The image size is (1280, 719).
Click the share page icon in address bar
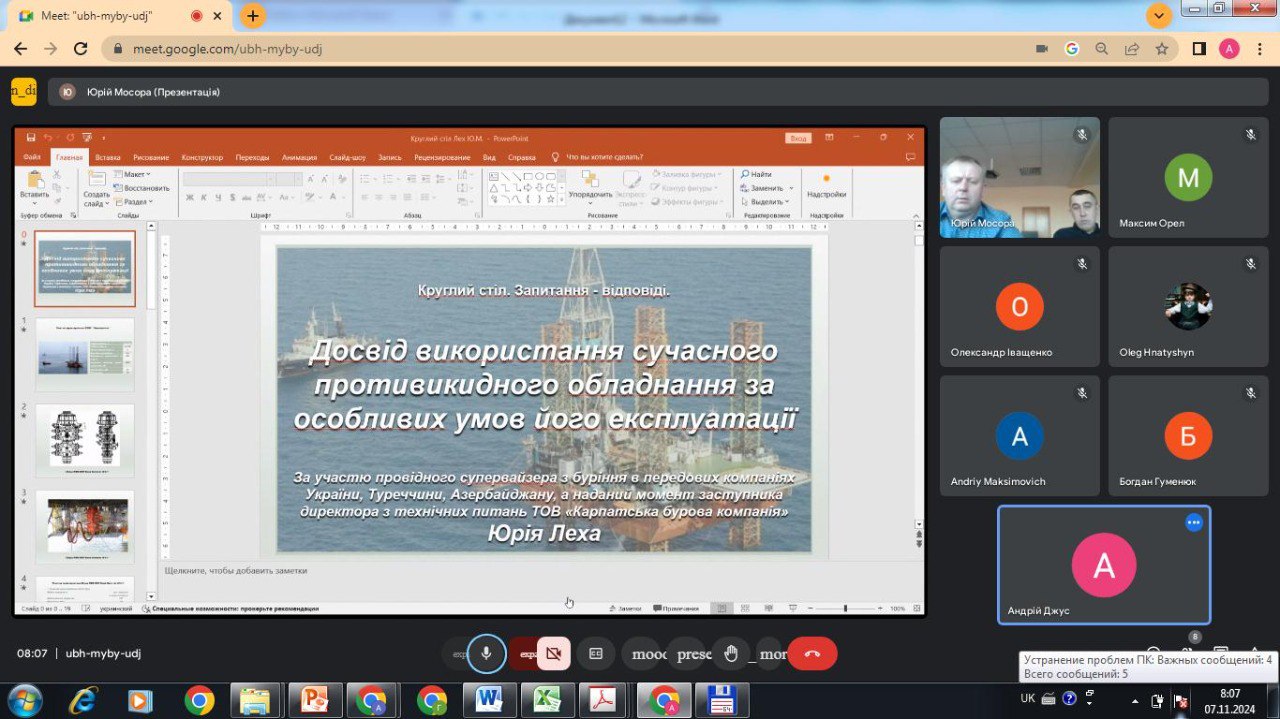tap(1131, 48)
